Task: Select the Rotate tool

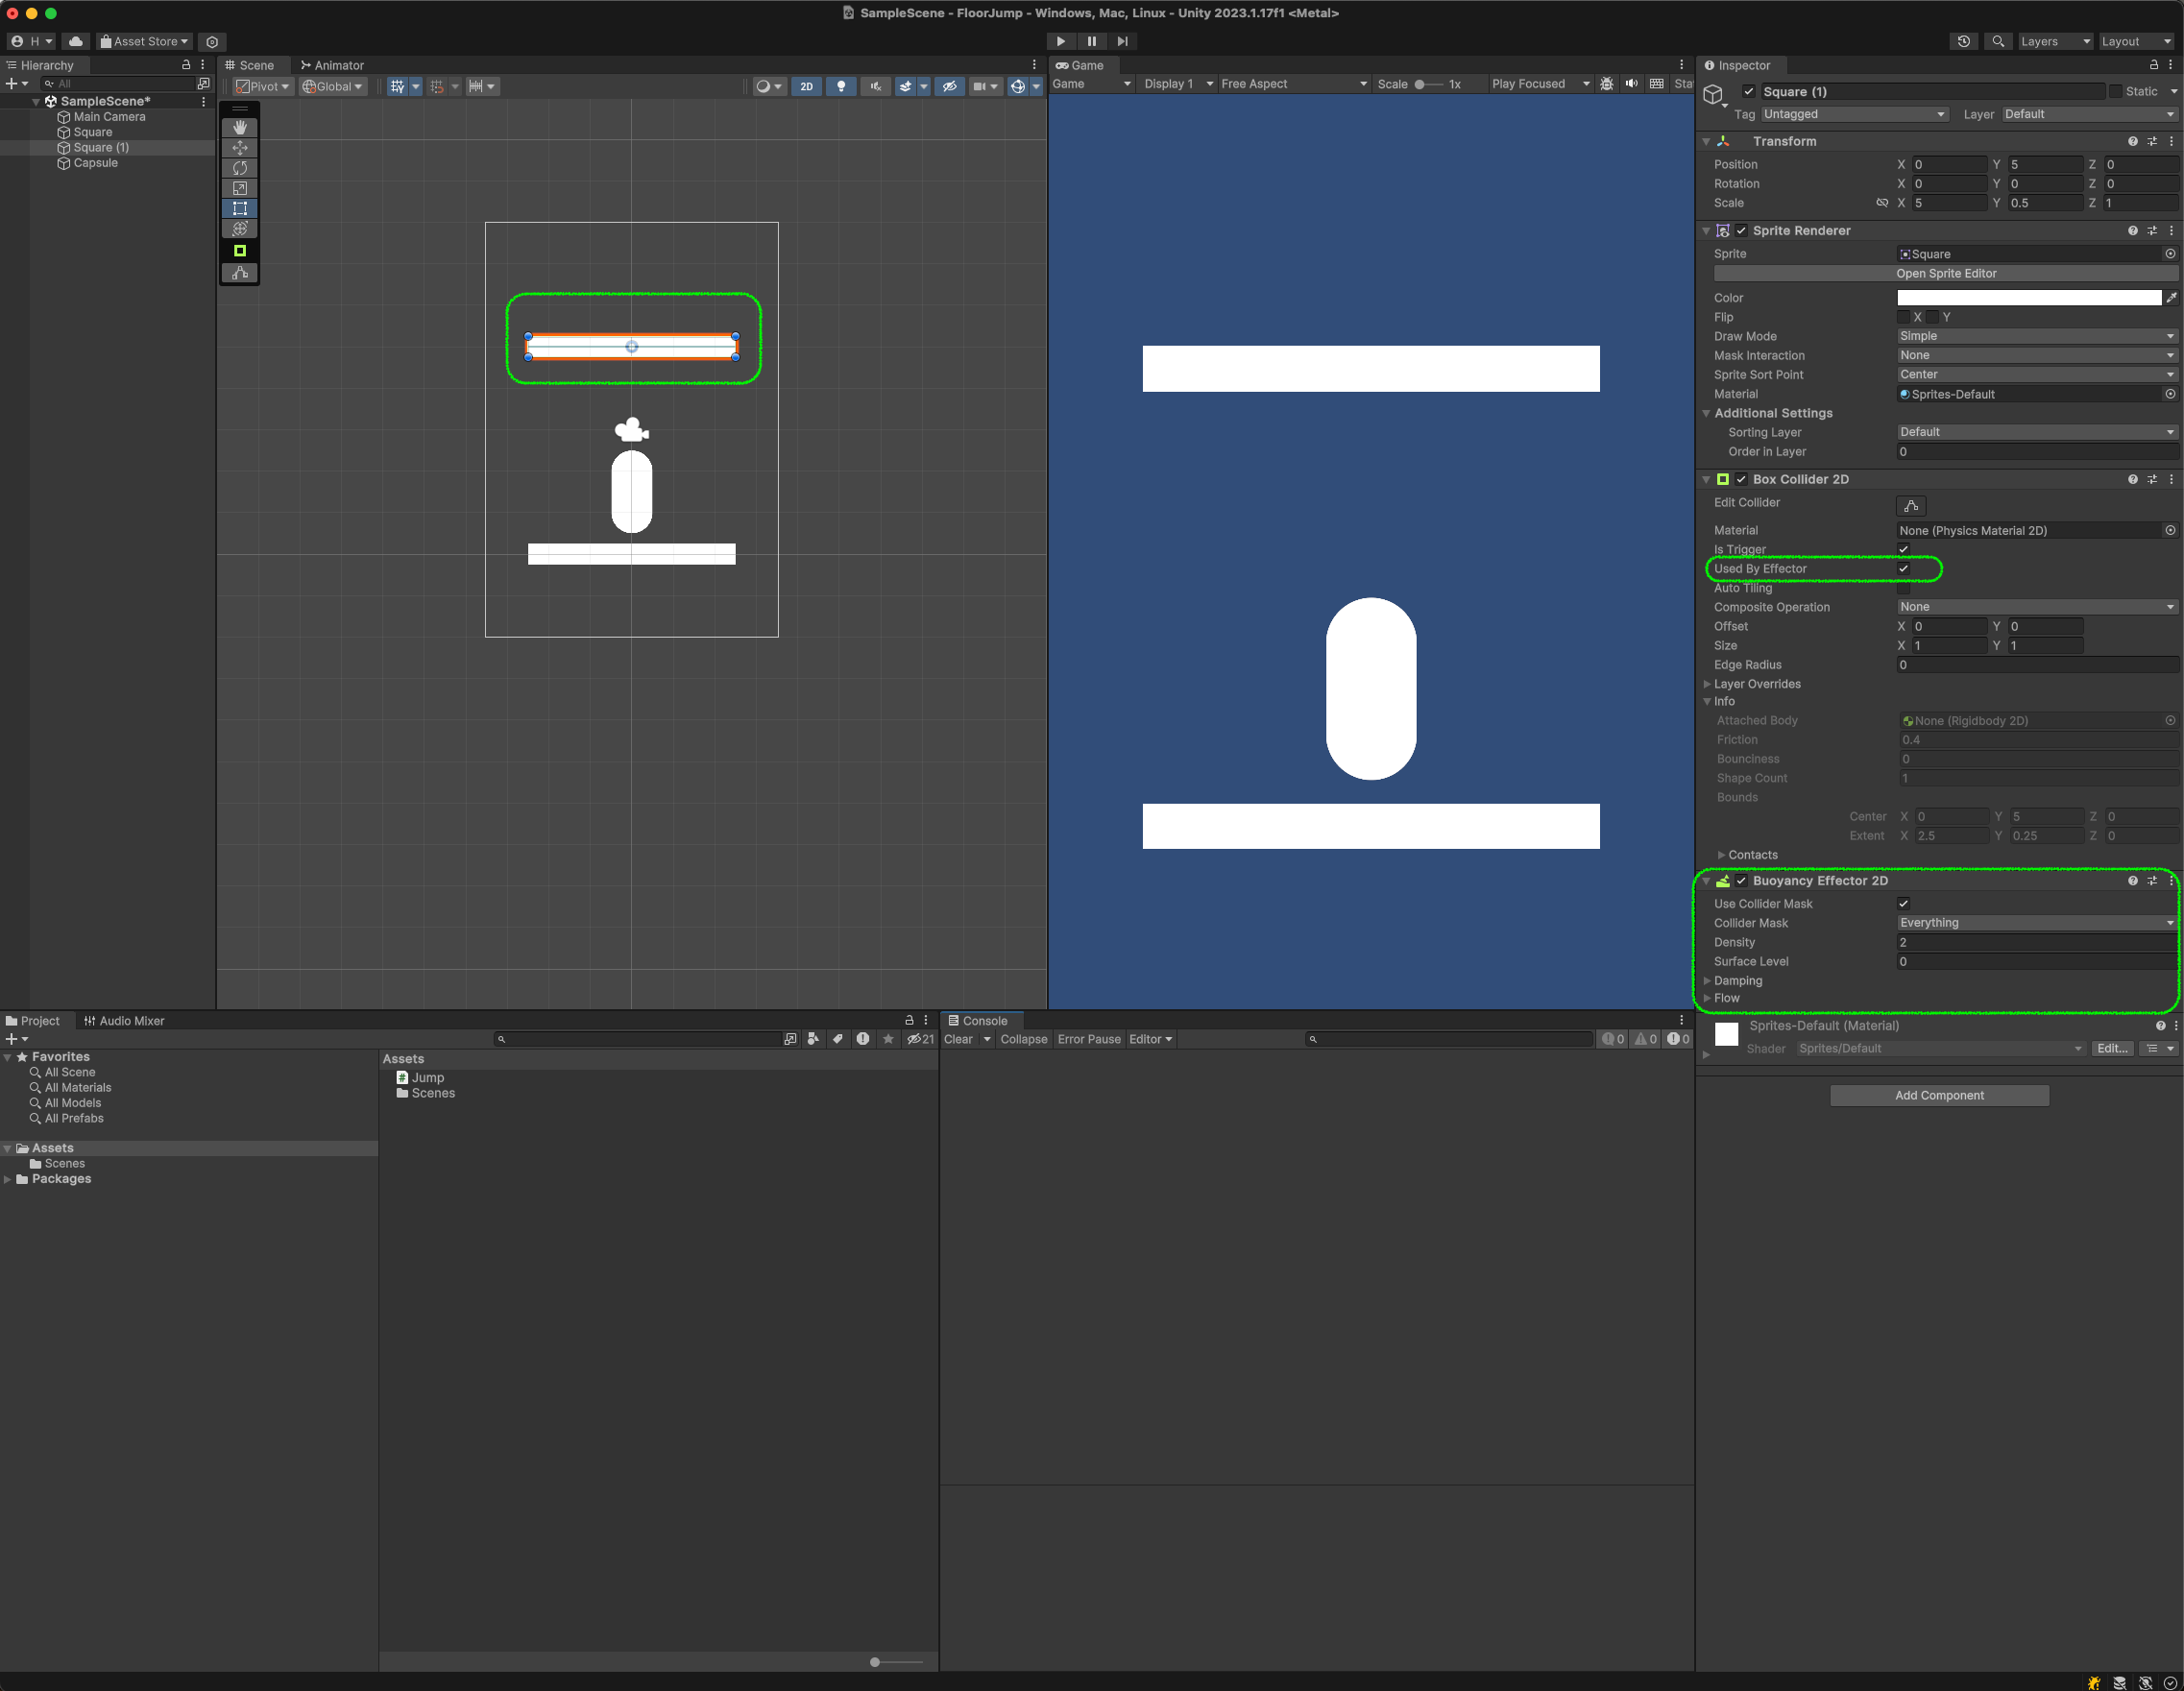Action: click(x=240, y=168)
